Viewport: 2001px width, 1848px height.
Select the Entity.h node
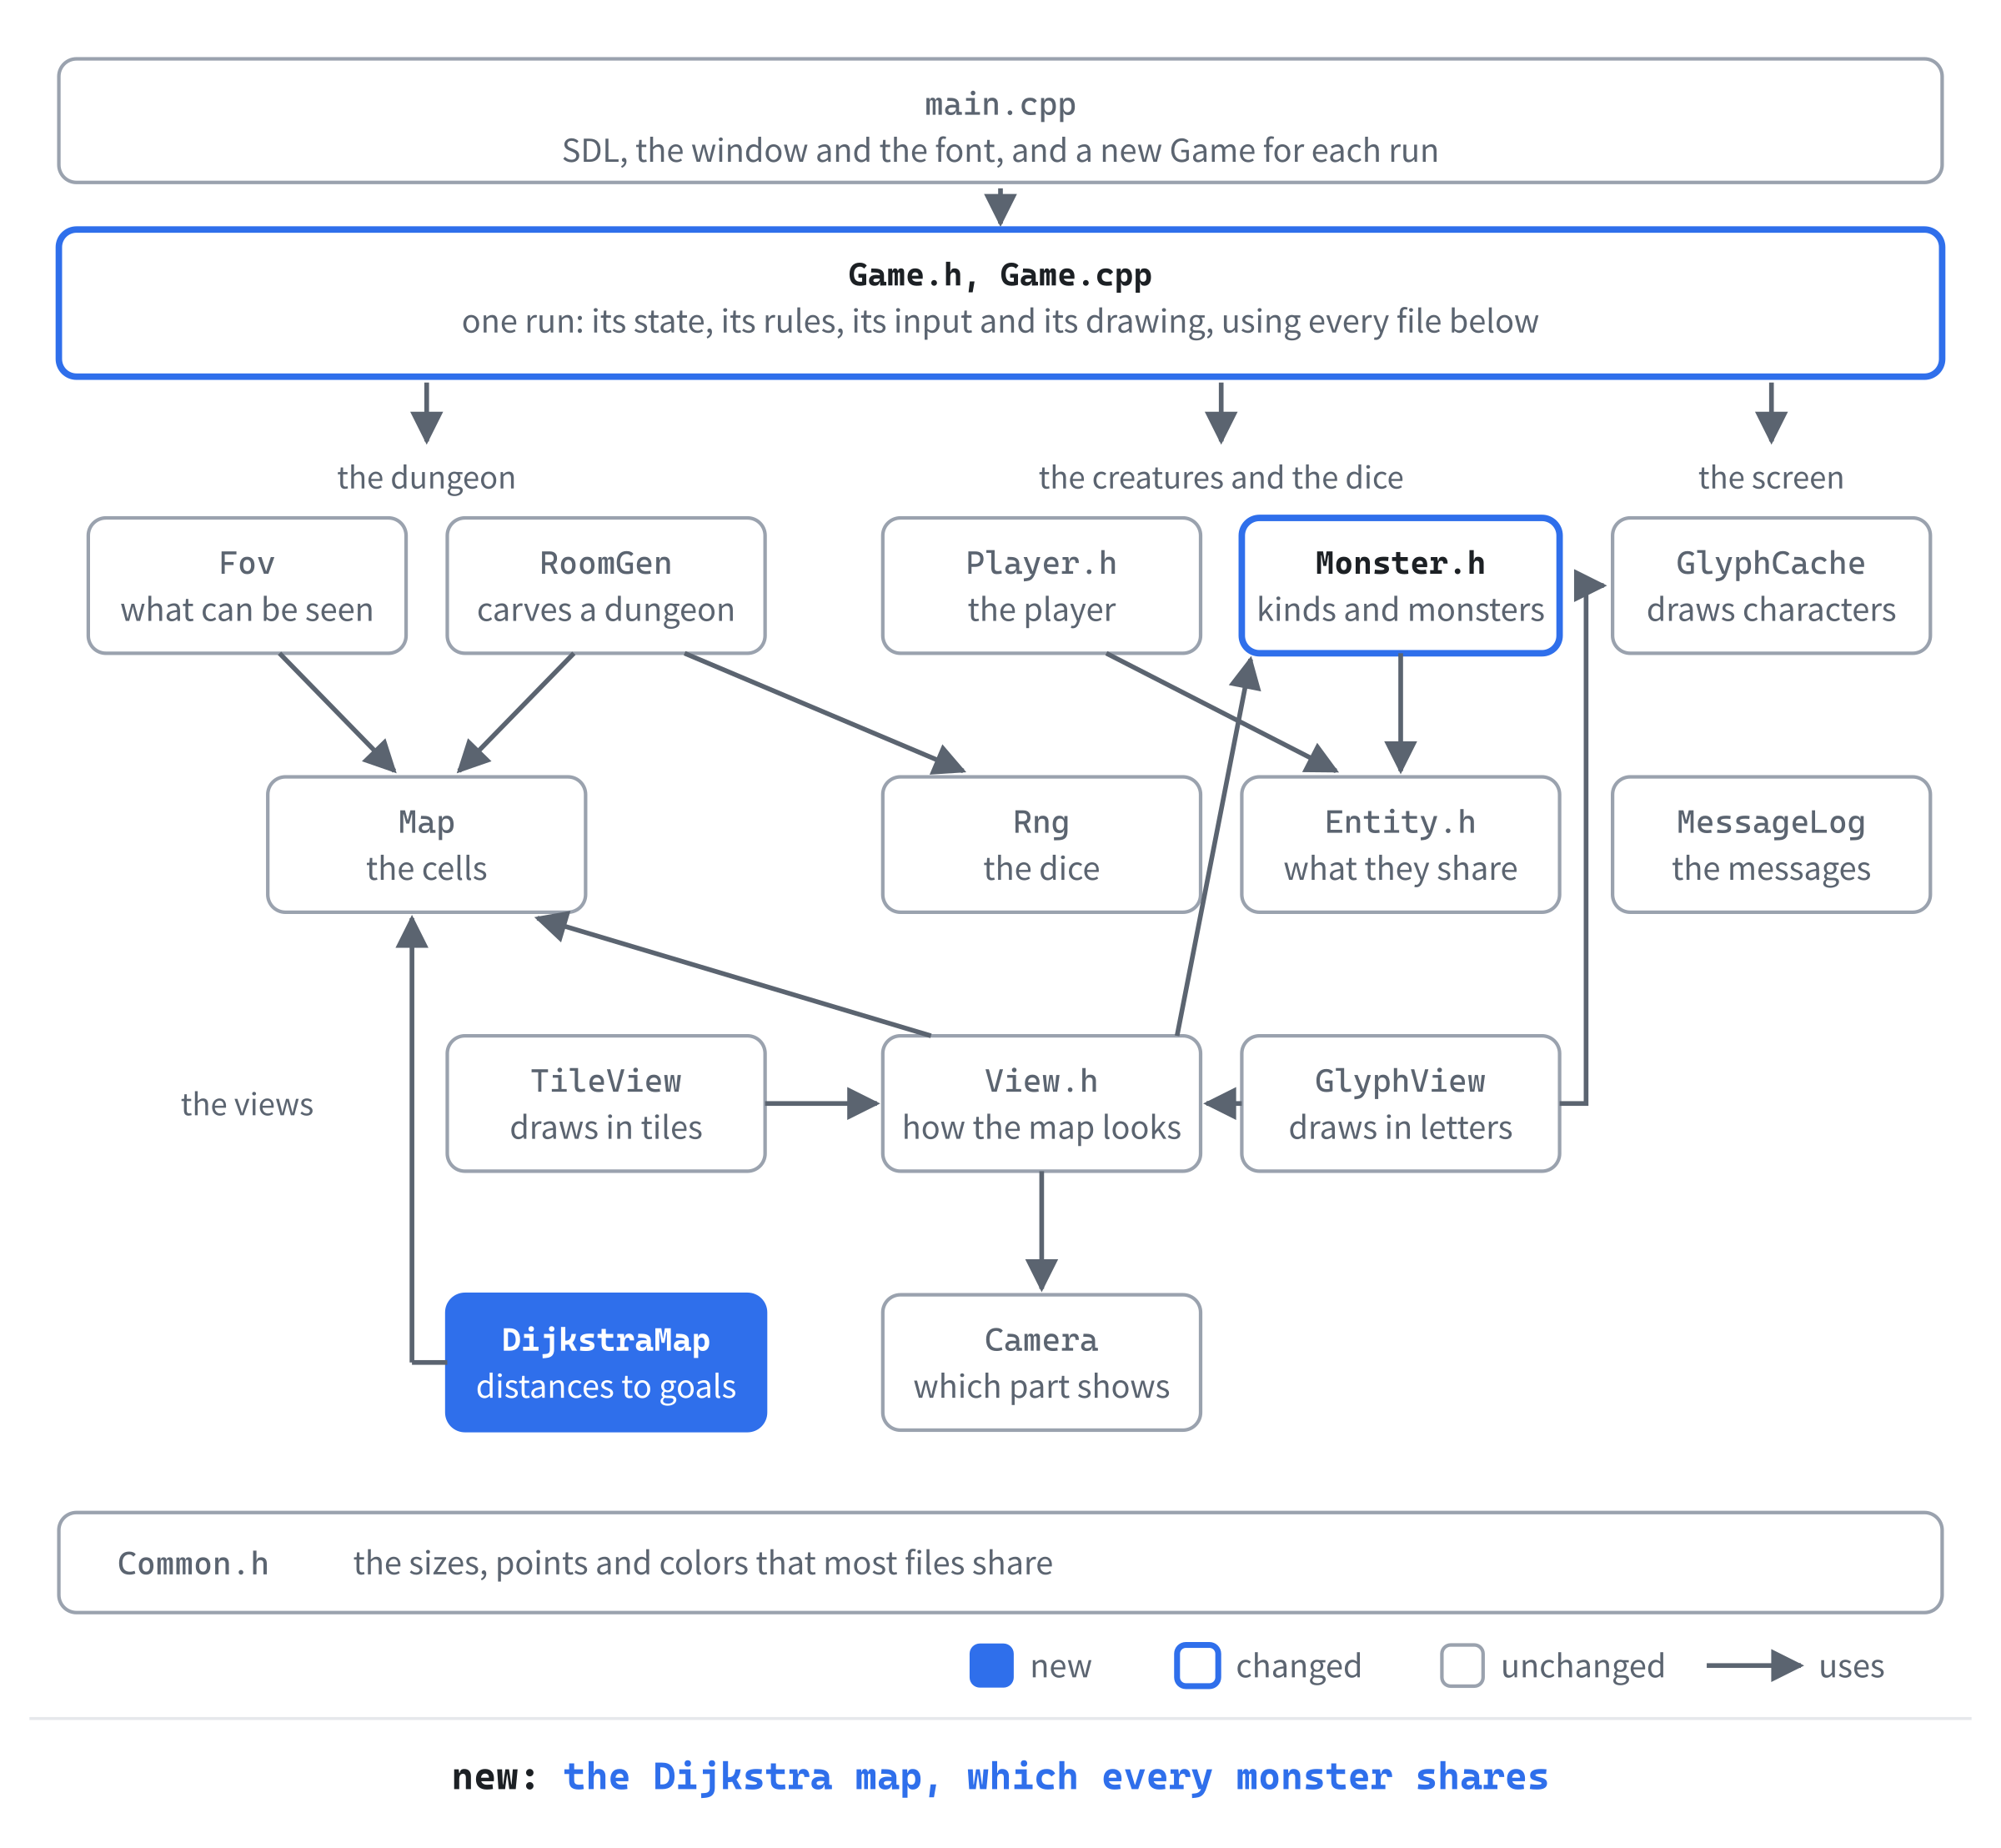coord(1400,845)
